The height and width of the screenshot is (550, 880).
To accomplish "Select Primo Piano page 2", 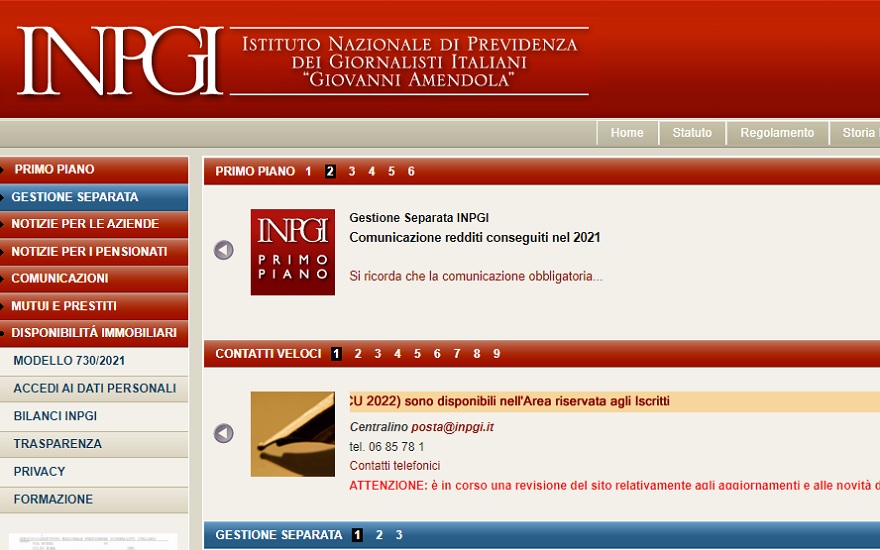I will [x=330, y=172].
